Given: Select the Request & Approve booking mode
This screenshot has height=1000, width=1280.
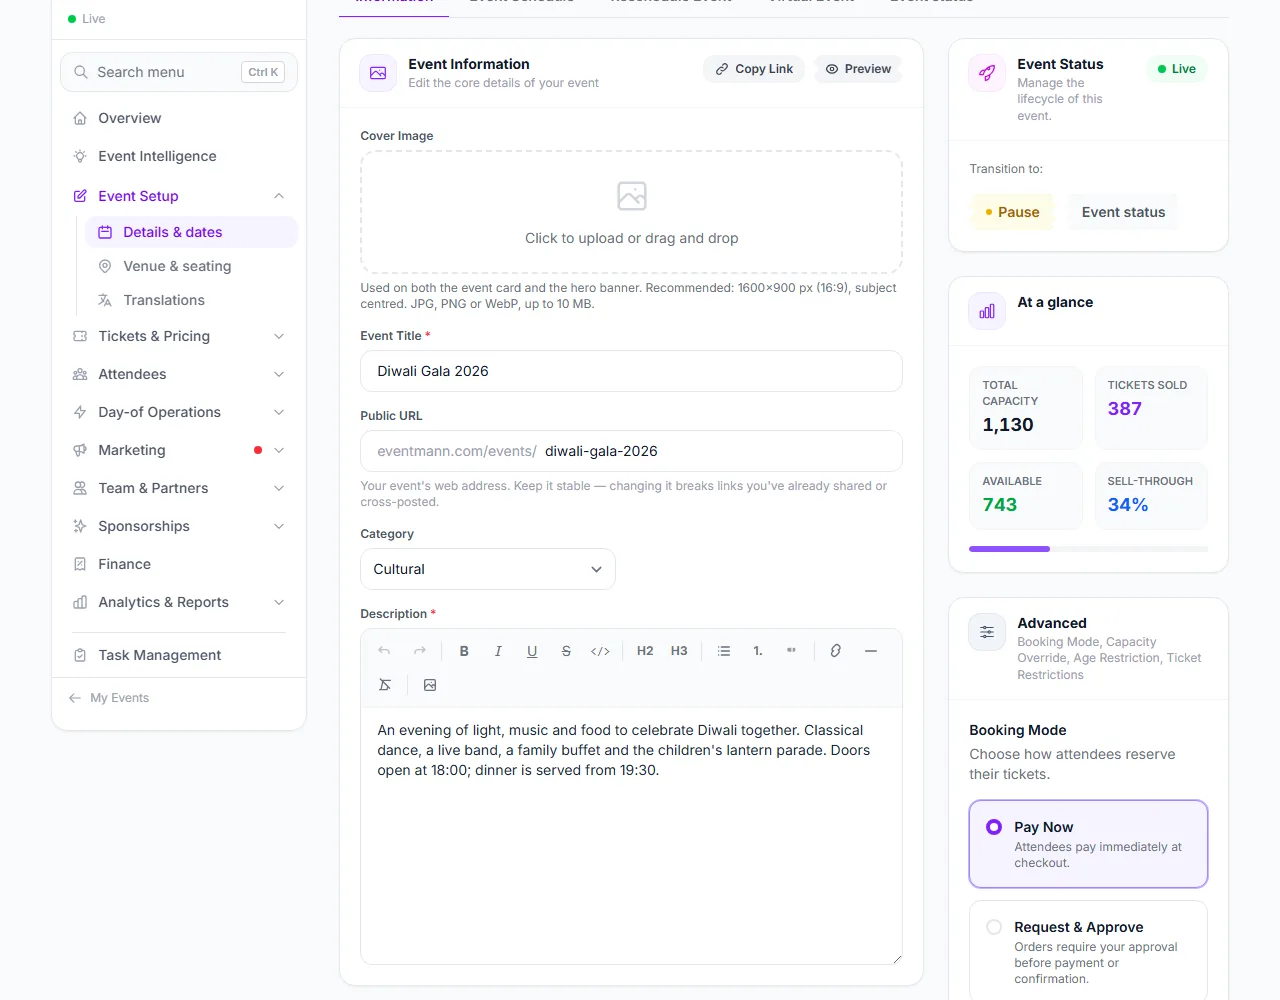Looking at the screenshot, I should (1088, 951).
